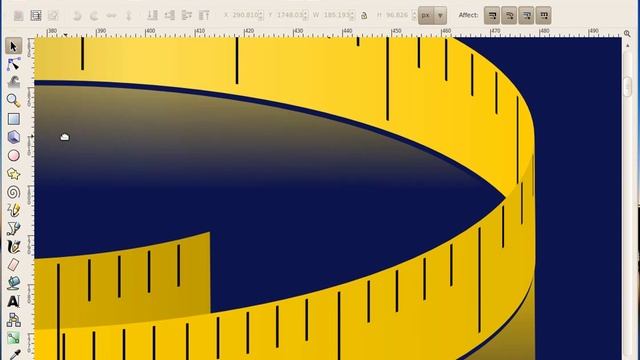Click W field spinner arrows
This screenshot has width=640, height=360.
[353, 16]
